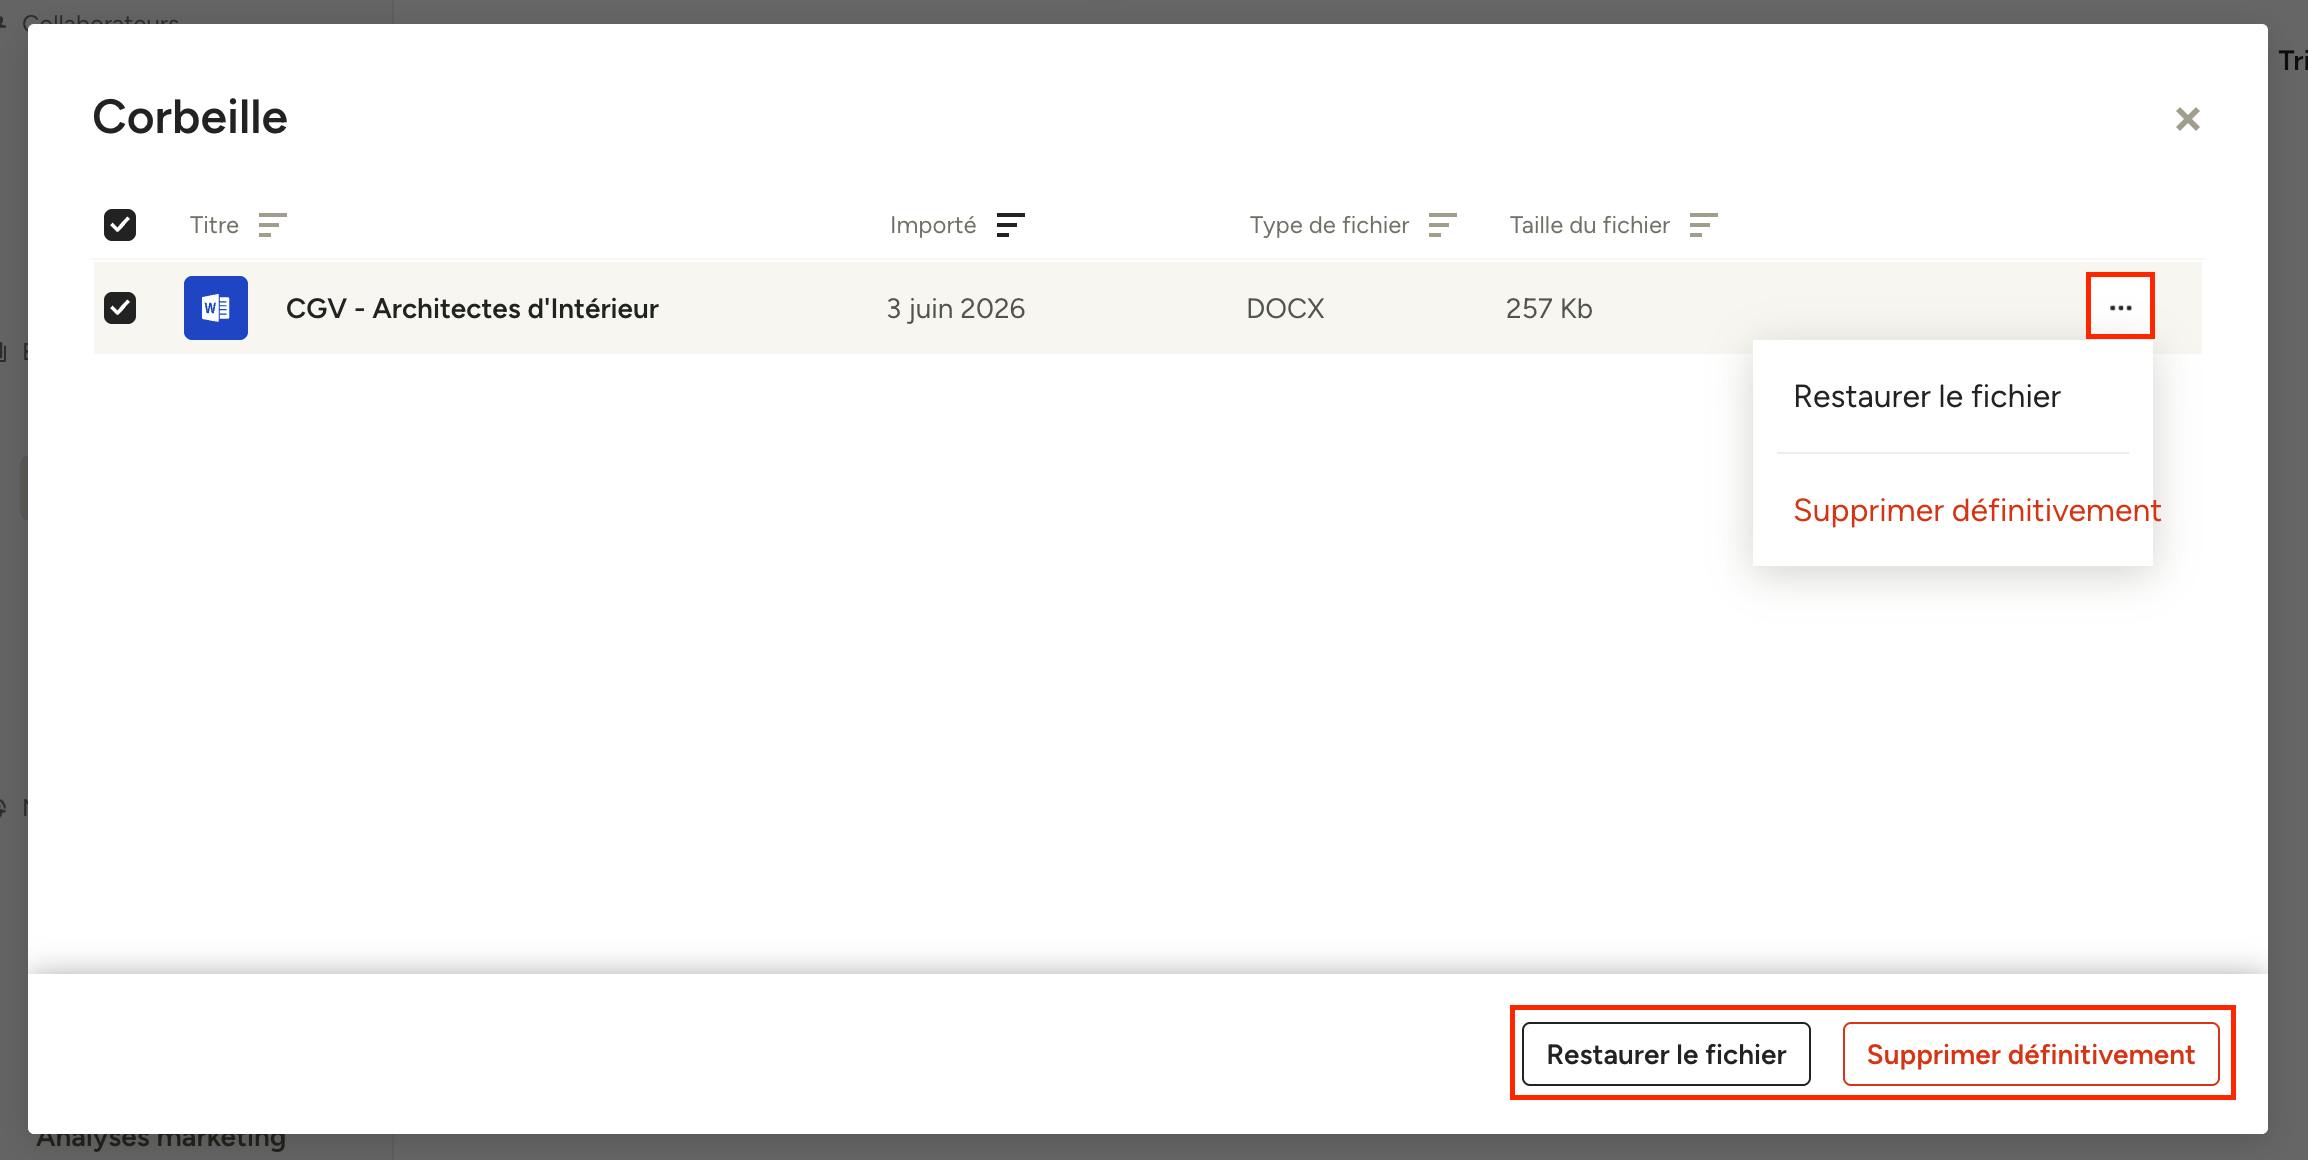The width and height of the screenshot is (2308, 1160).
Task: Uncheck the CGV - Architectes d'Intérieur row checkbox
Action: pyautogui.click(x=120, y=308)
